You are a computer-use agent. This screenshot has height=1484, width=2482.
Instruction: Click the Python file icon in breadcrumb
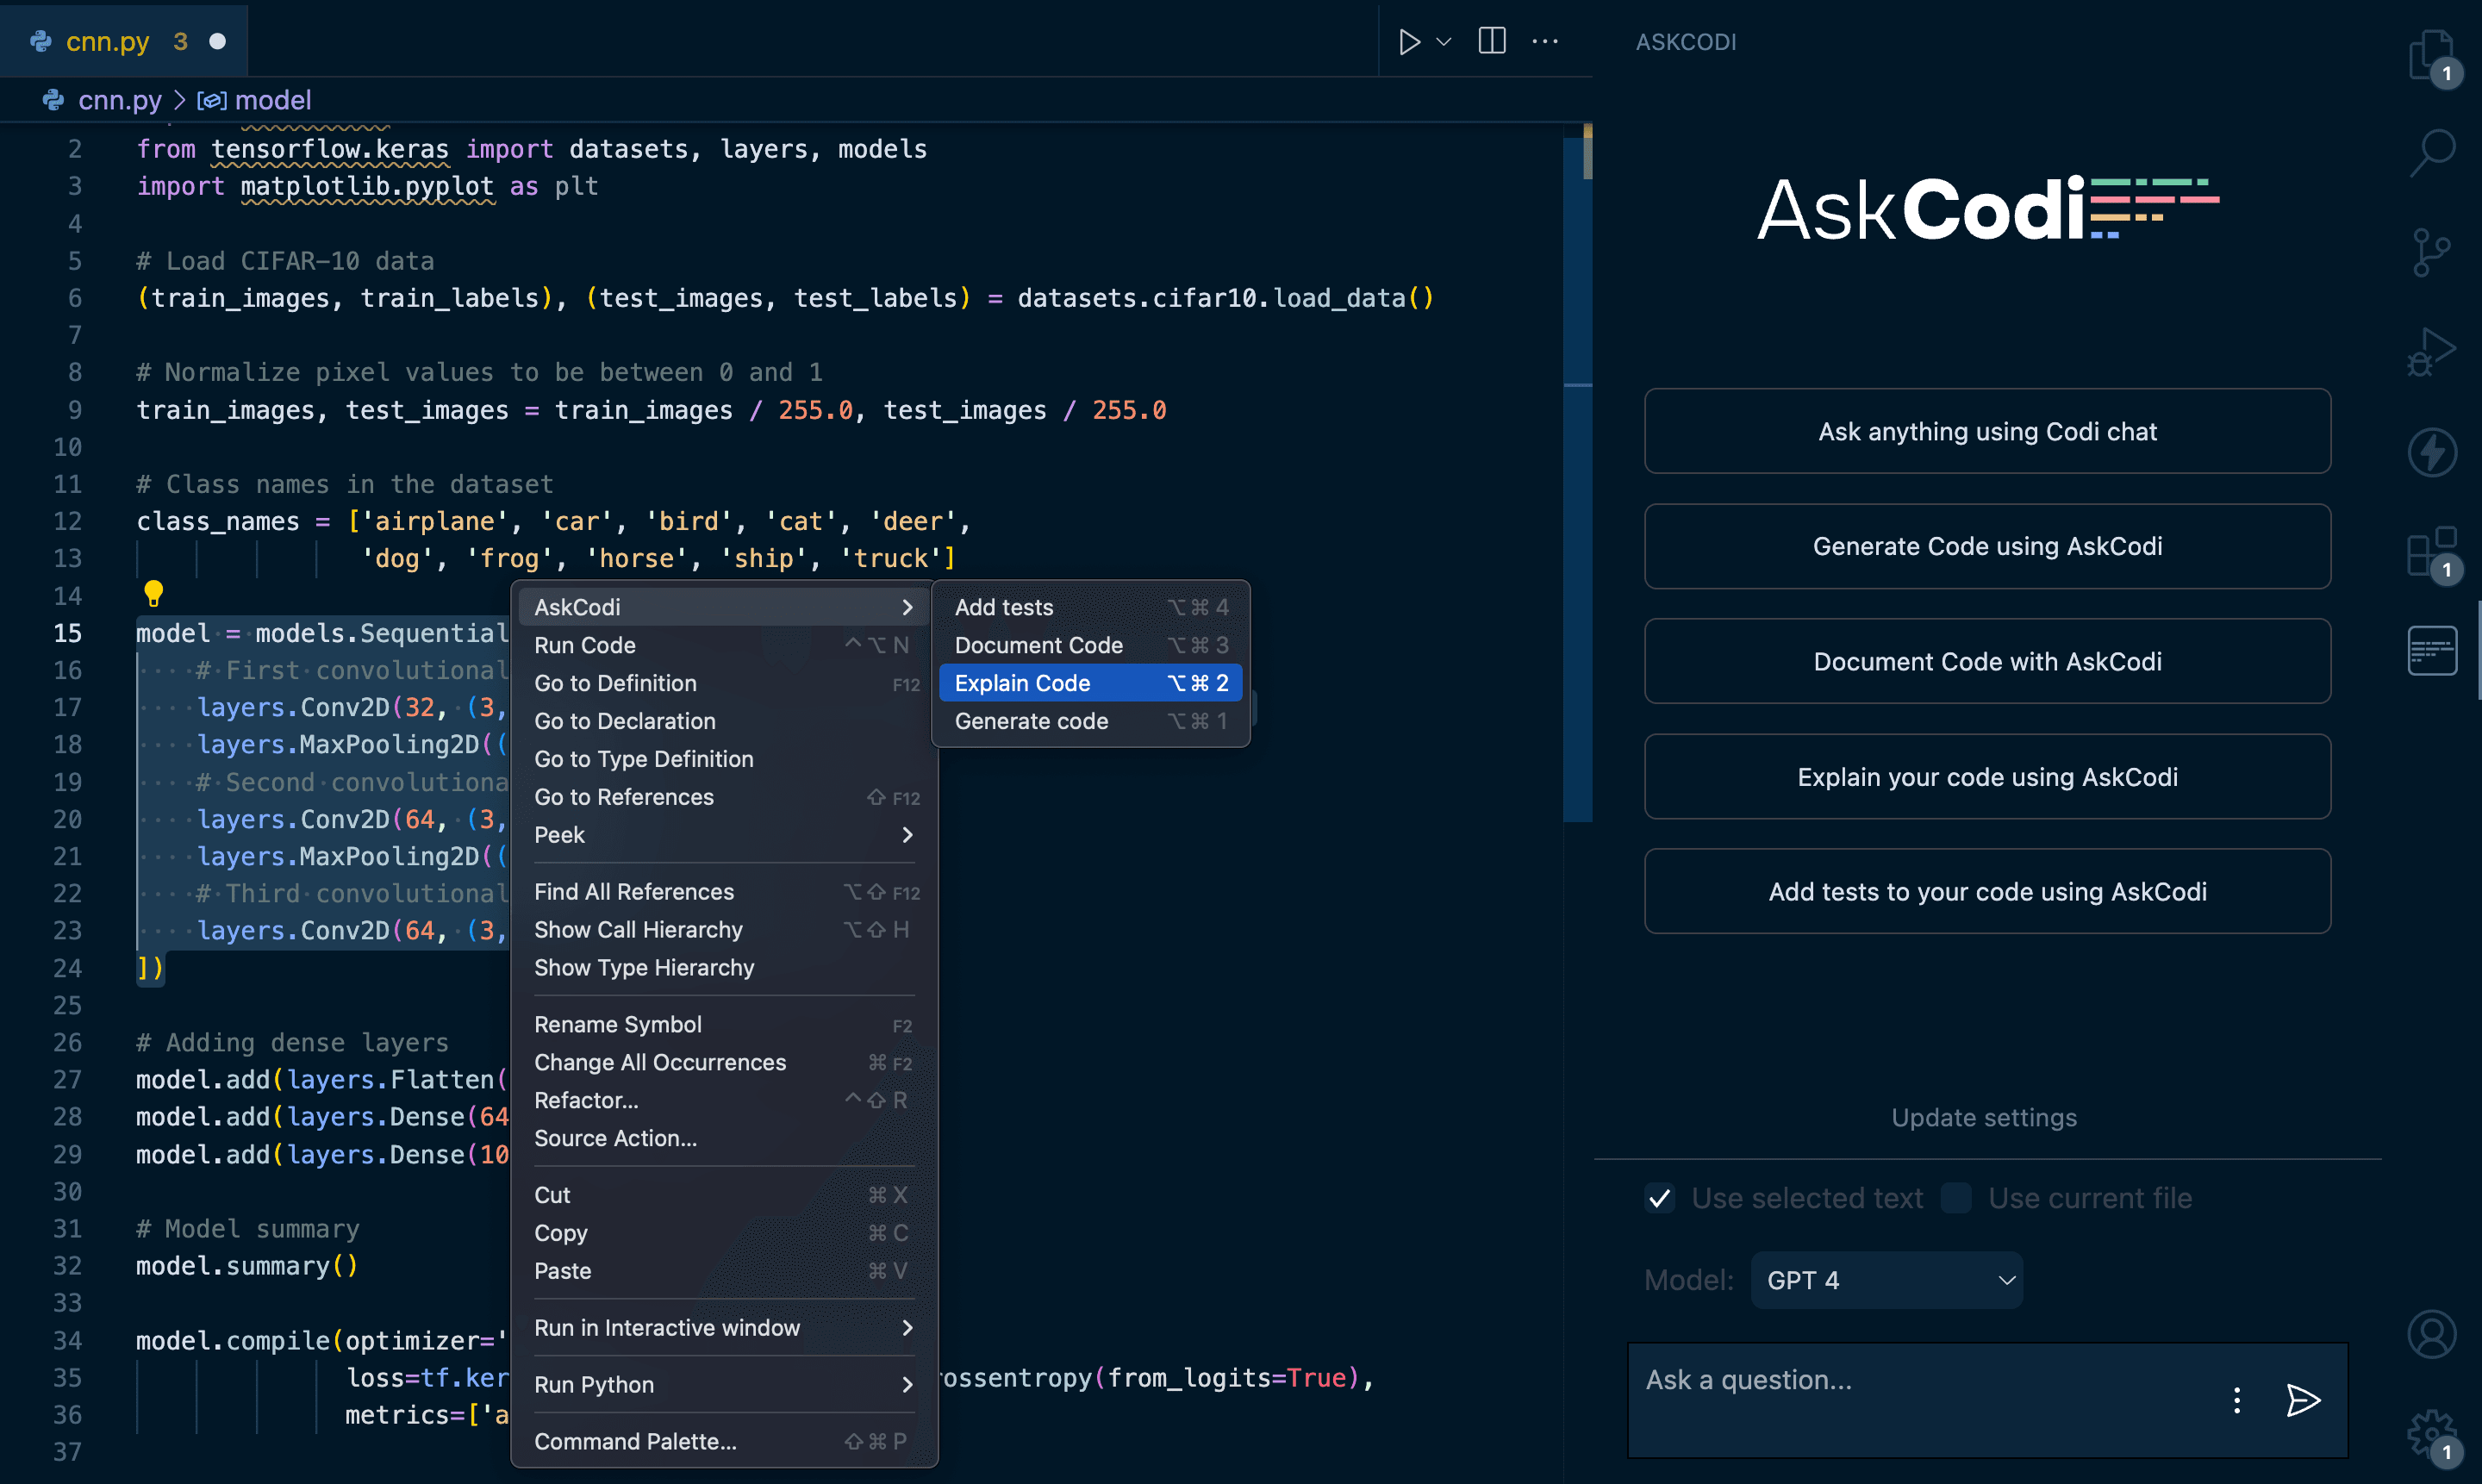52,100
